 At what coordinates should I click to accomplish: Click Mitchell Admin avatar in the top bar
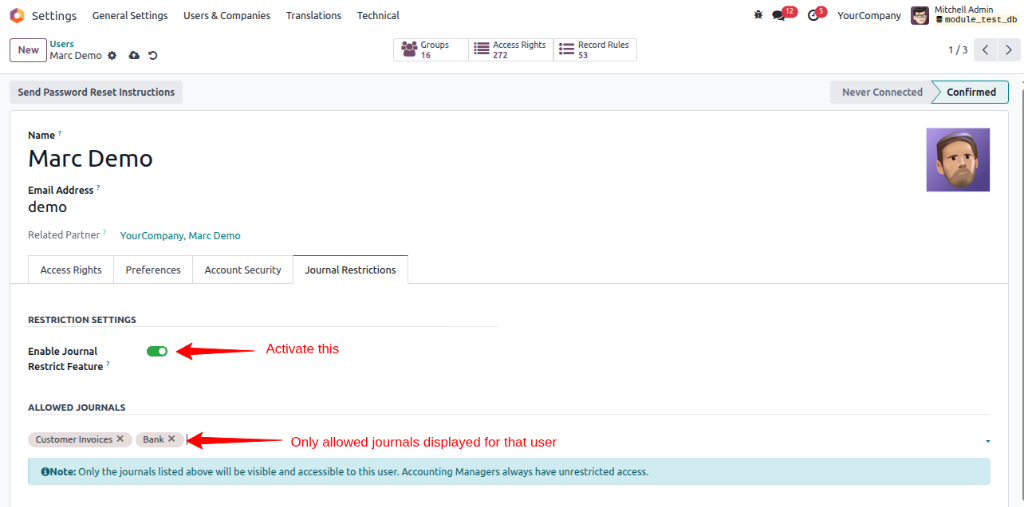point(920,15)
